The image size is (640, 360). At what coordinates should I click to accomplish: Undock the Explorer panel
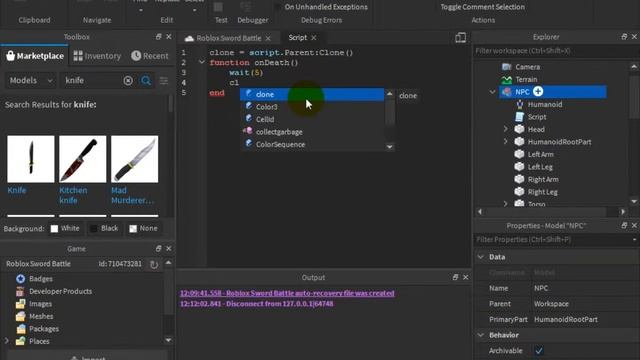(624, 37)
